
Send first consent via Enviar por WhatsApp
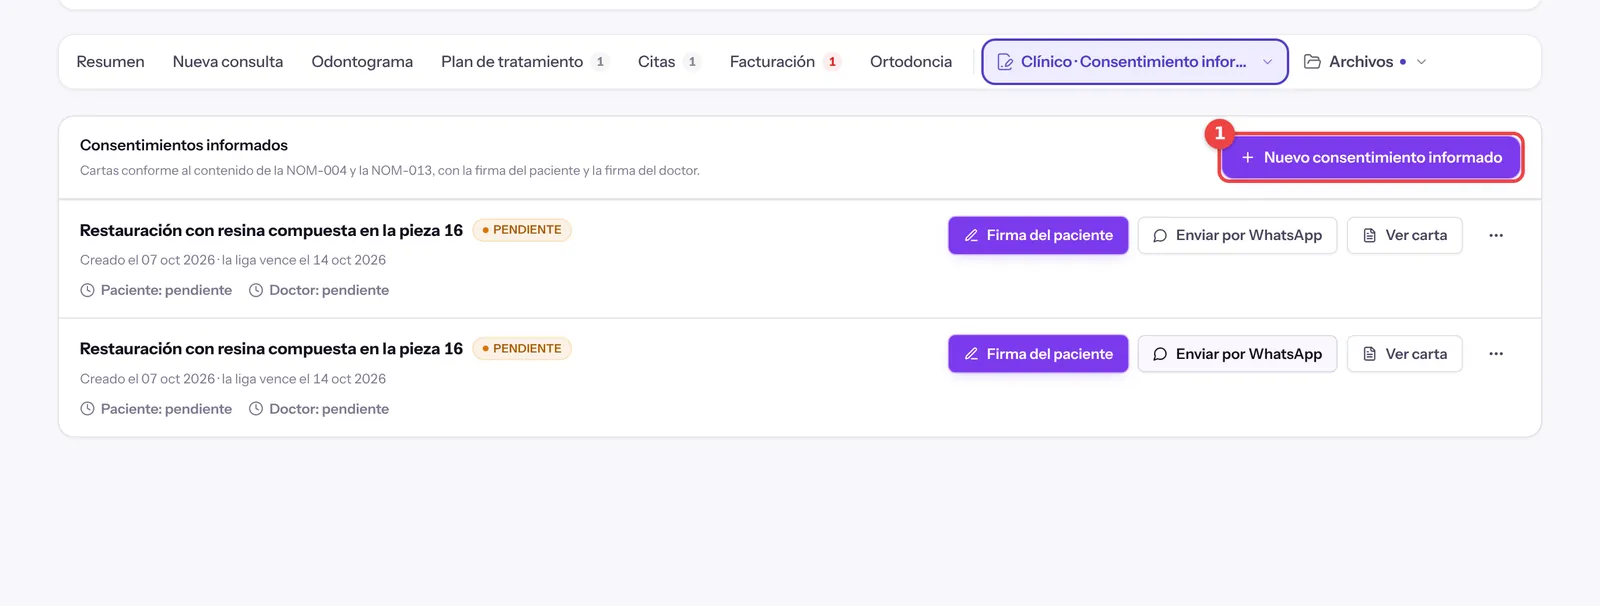[x=1237, y=235]
